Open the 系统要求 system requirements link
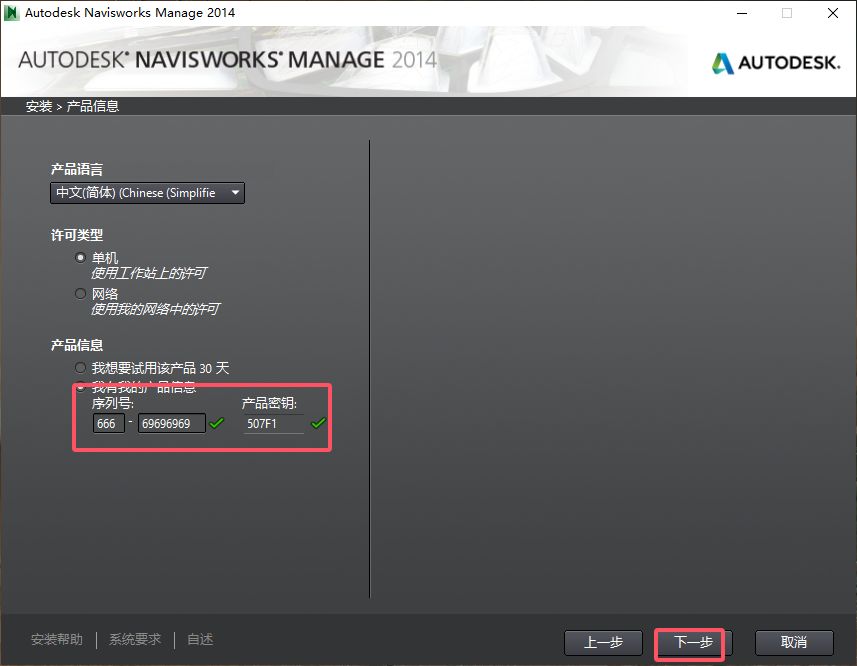The image size is (857, 666). [x=135, y=639]
